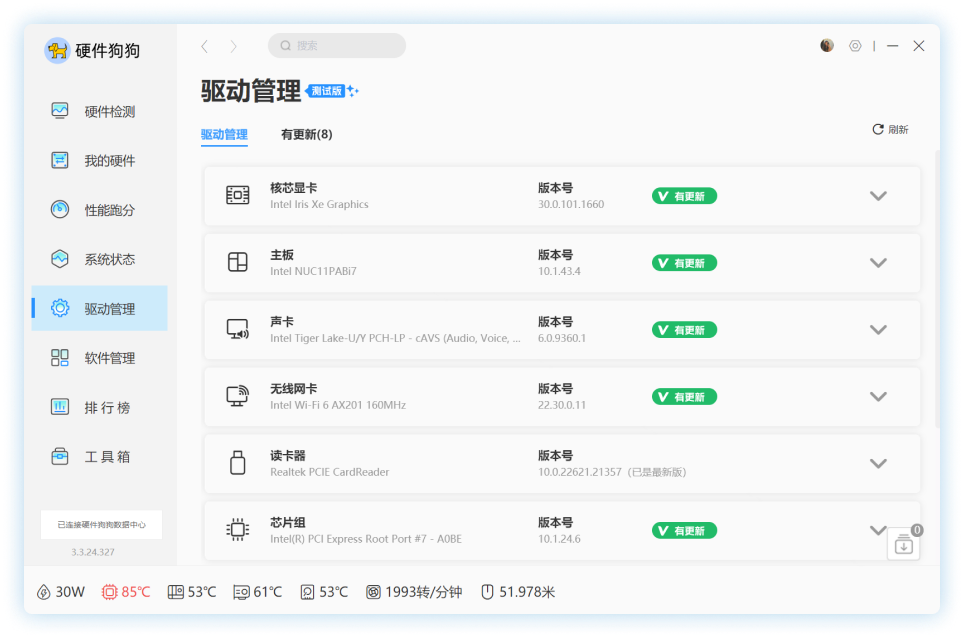Go to 性能跑分 benchmark page
The height and width of the screenshot is (638, 964).
(x=100, y=210)
